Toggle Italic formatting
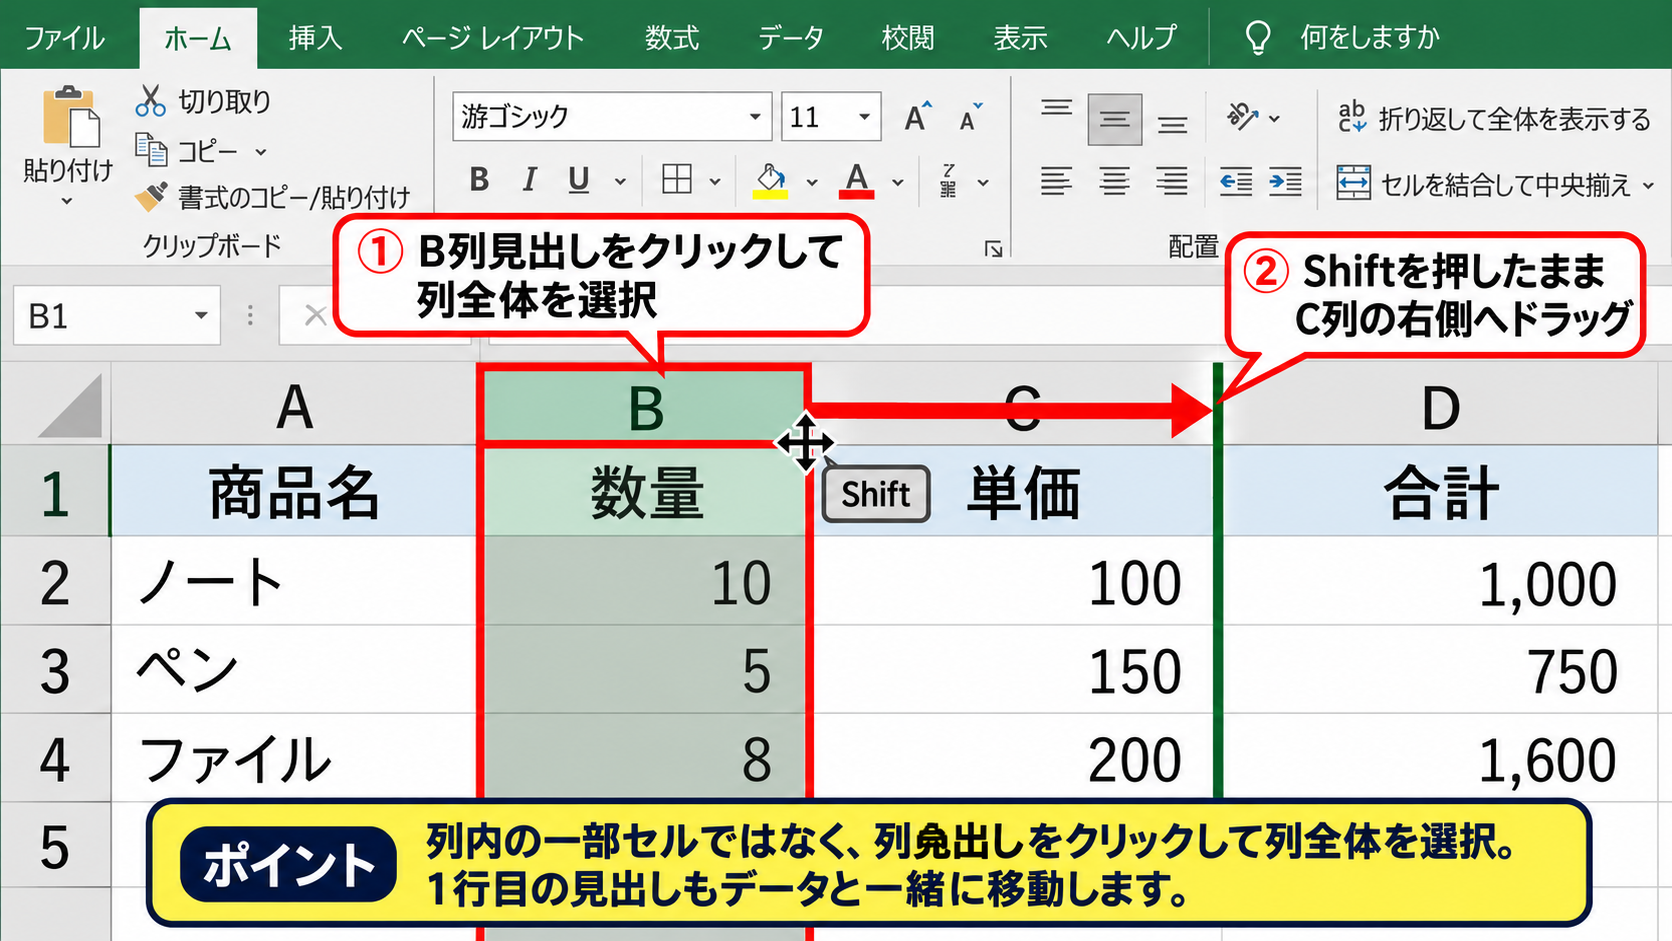 (529, 180)
